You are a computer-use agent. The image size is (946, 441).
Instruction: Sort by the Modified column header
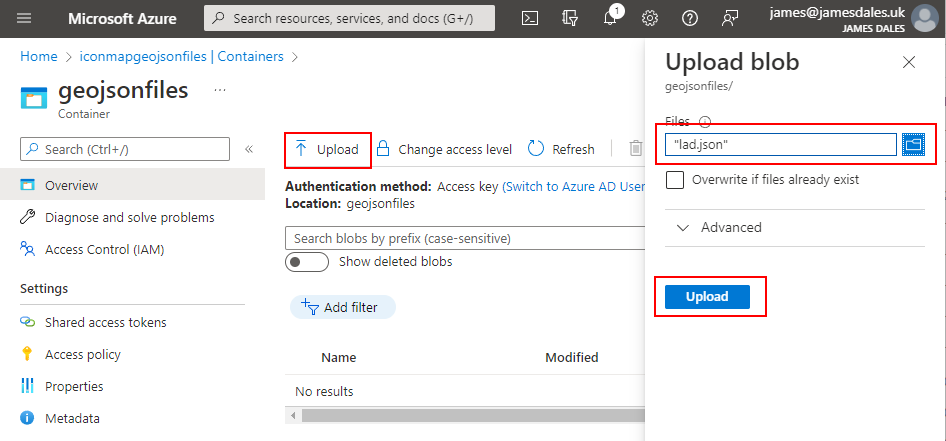pyautogui.click(x=571, y=358)
